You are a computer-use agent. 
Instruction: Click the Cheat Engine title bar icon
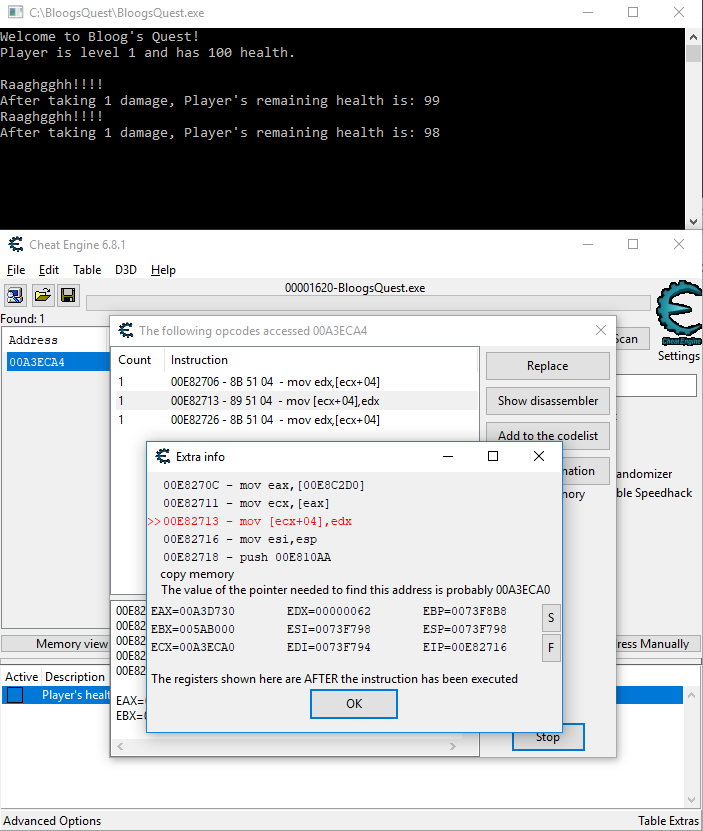coord(15,244)
